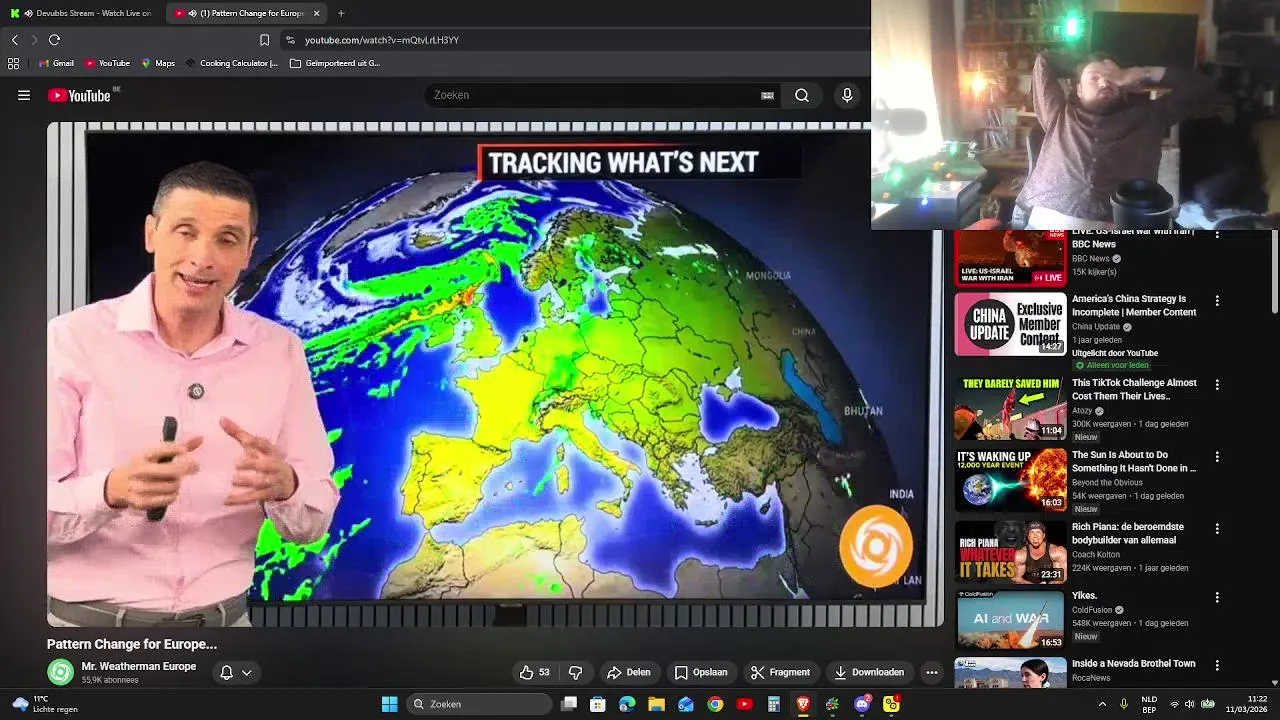Click the Delen share button
Image resolution: width=1280 pixels, height=720 pixels.
click(628, 673)
